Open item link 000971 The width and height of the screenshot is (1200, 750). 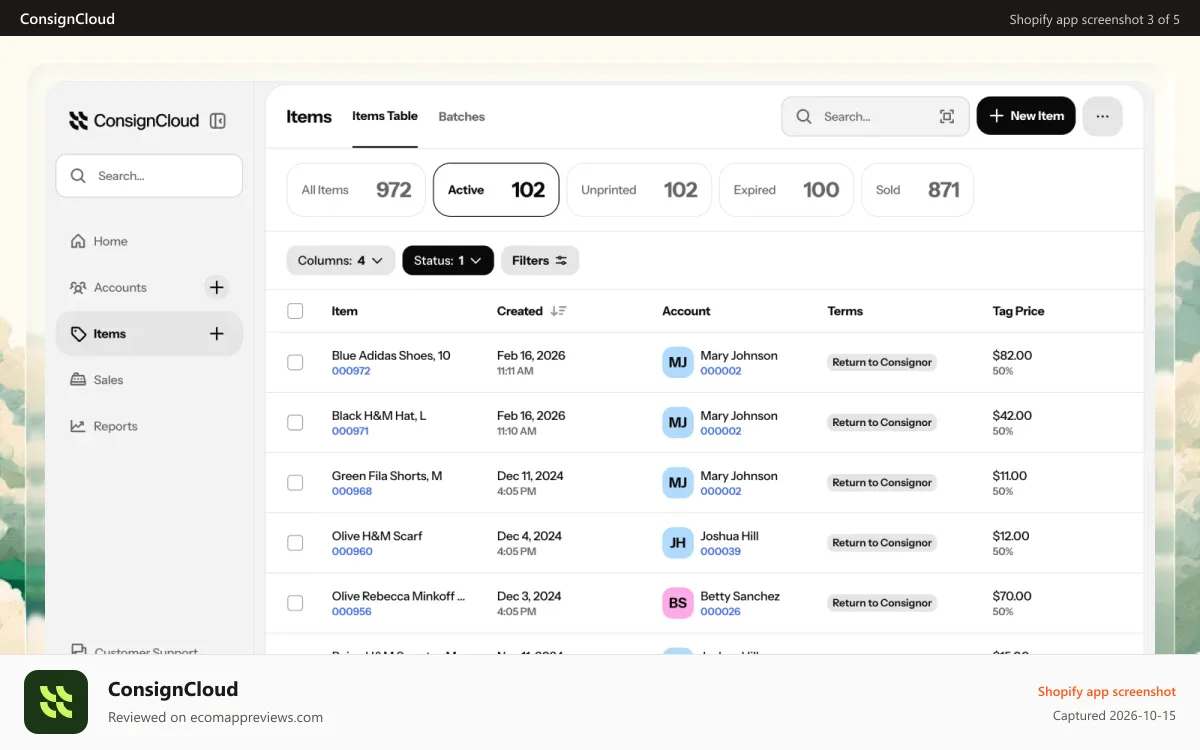coord(350,431)
